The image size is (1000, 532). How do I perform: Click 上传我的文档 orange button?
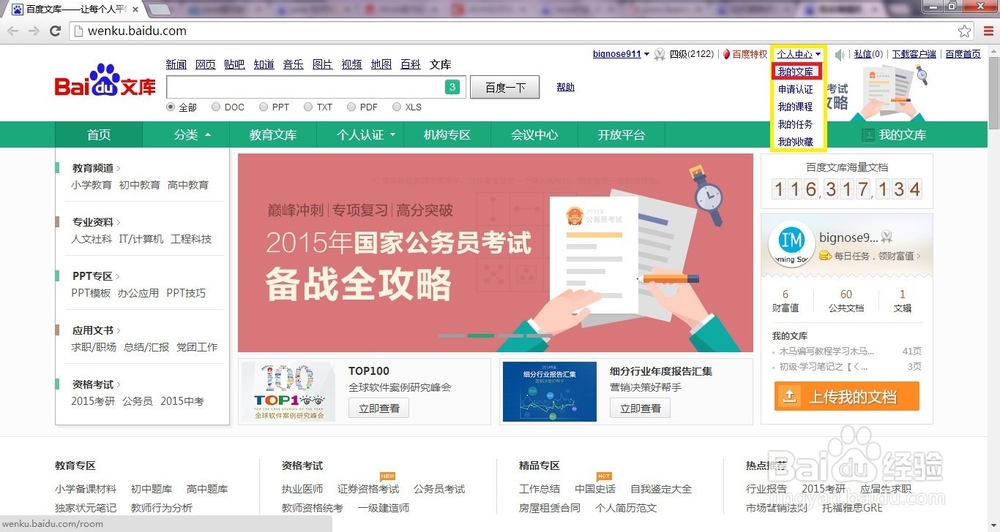click(x=847, y=396)
